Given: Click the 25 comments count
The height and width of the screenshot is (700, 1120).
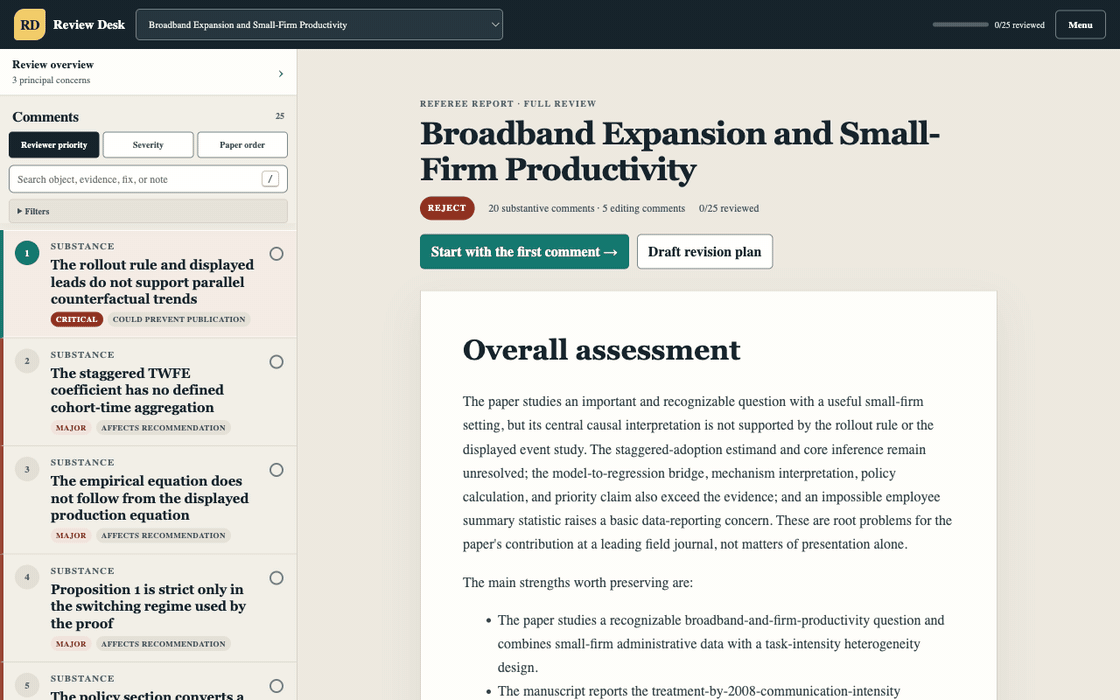Looking at the screenshot, I should 280,116.
